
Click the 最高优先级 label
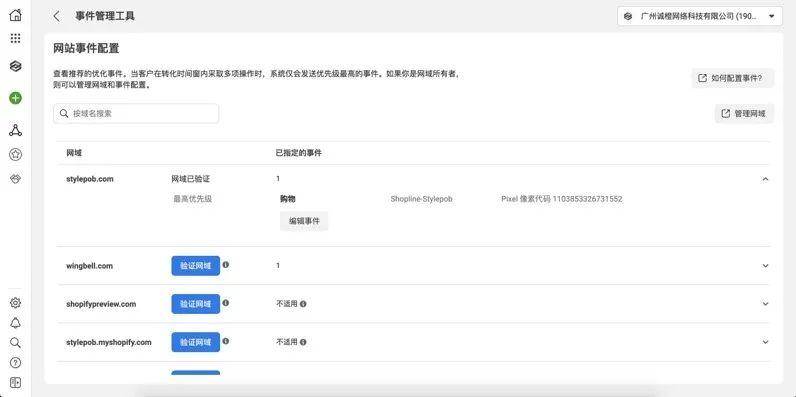192,199
